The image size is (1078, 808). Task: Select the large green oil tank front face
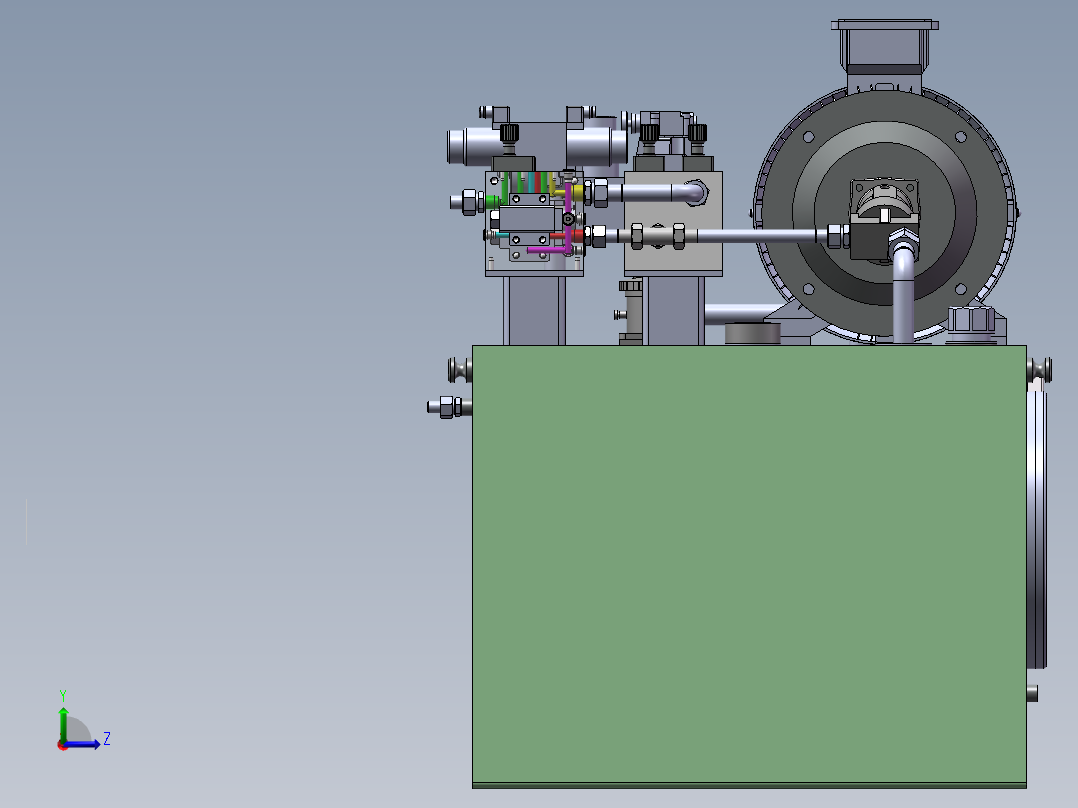[x=749, y=564]
